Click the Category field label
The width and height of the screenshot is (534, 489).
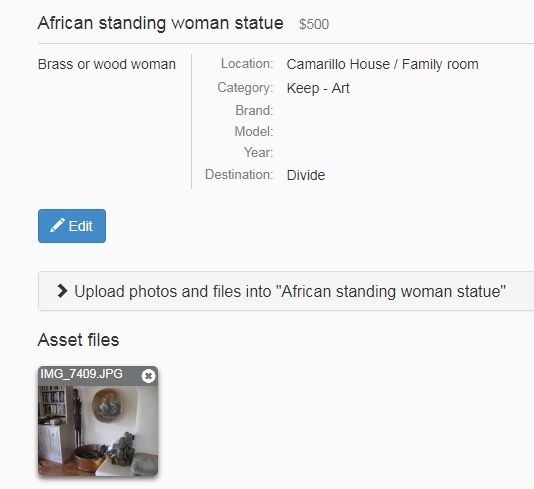click(245, 88)
